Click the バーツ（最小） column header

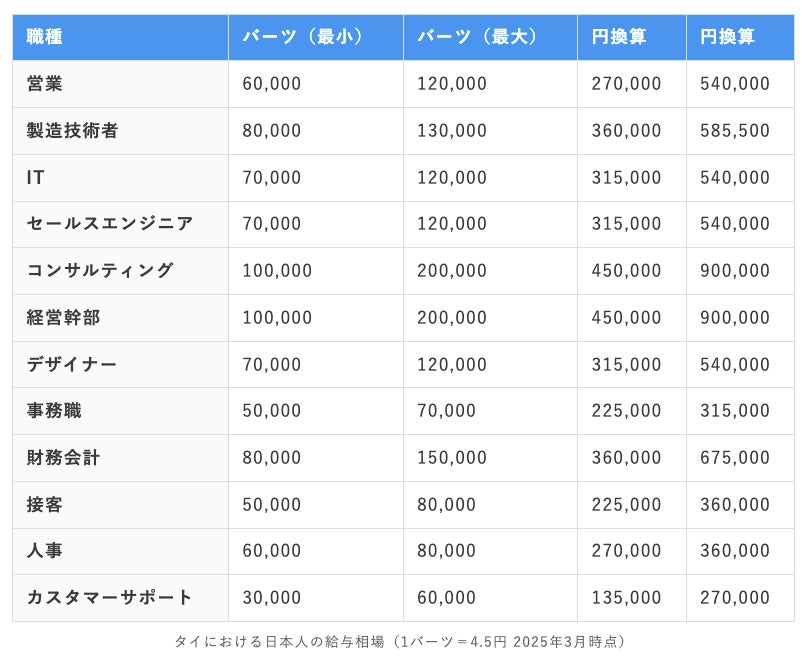(x=302, y=37)
